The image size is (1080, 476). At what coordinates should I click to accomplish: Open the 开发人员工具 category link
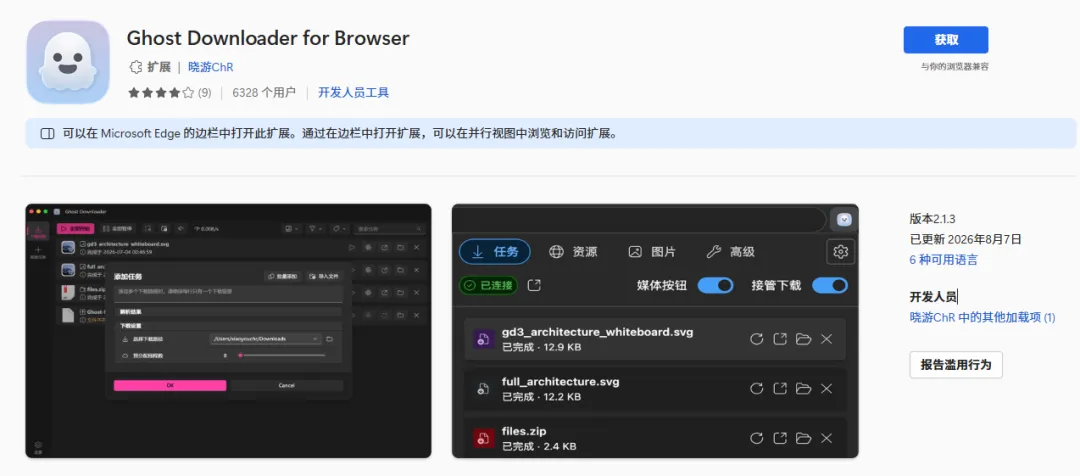pyautogui.click(x=353, y=92)
